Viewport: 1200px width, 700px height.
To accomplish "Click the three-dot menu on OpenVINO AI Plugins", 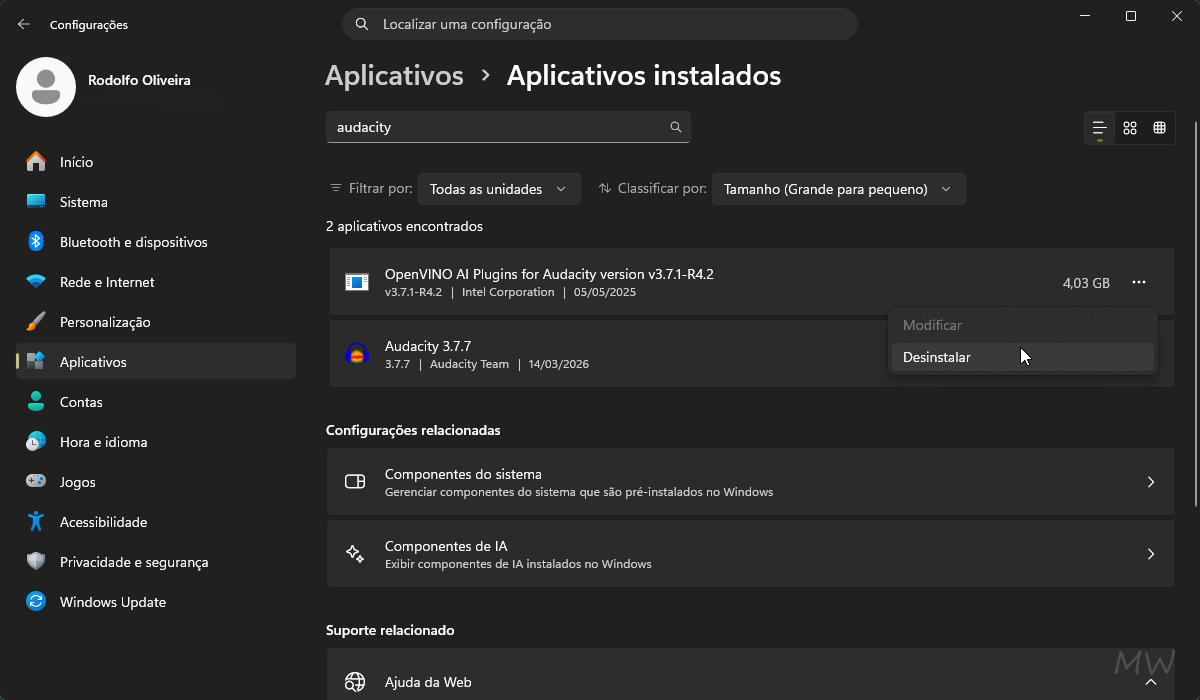I will [x=1138, y=283].
